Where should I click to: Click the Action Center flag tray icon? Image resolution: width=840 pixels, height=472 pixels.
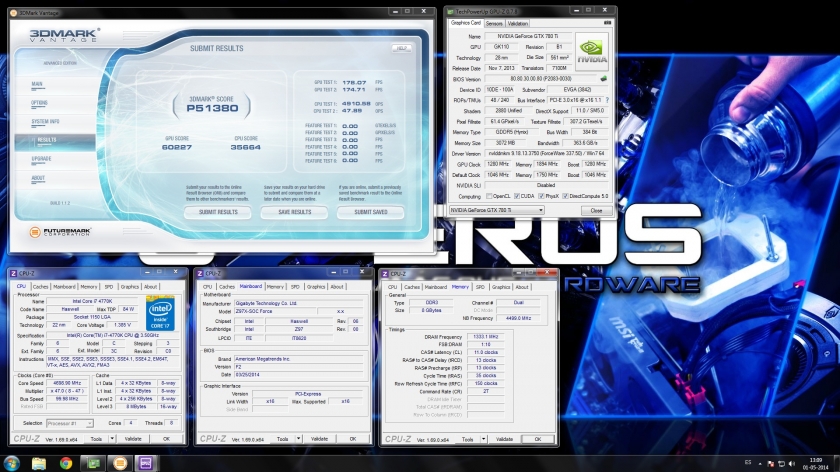point(770,464)
